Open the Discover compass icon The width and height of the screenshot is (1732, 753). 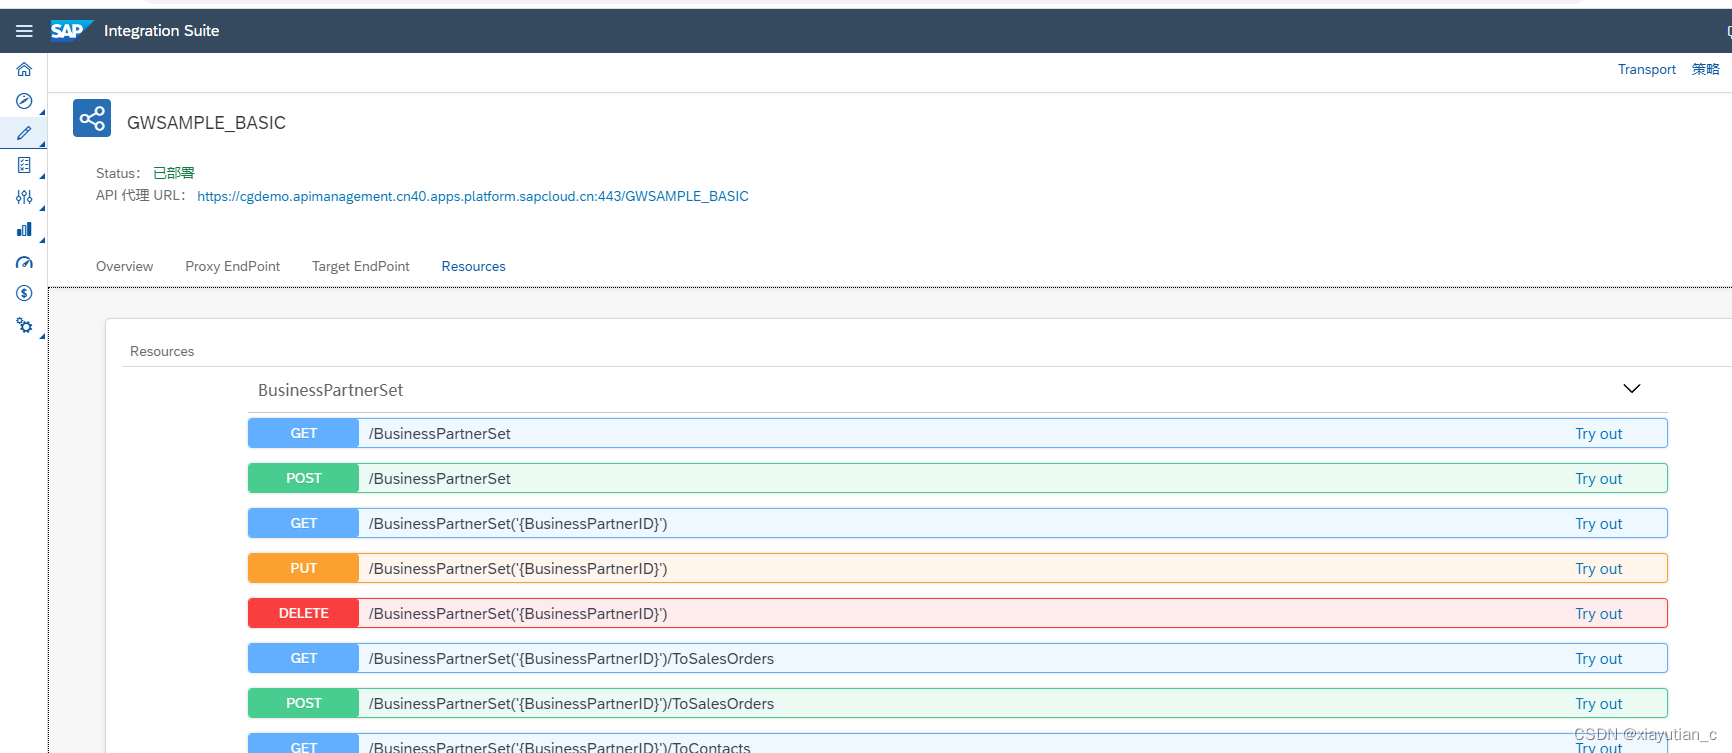(24, 101)
